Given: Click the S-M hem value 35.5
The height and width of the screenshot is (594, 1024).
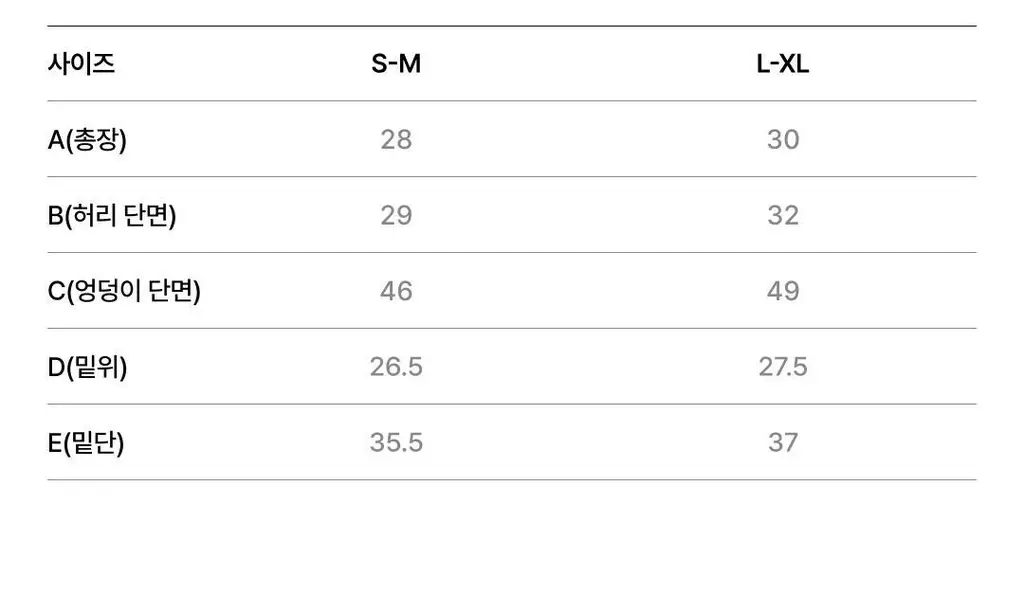Looking at the screenshot, I should (x=396, y=442).
